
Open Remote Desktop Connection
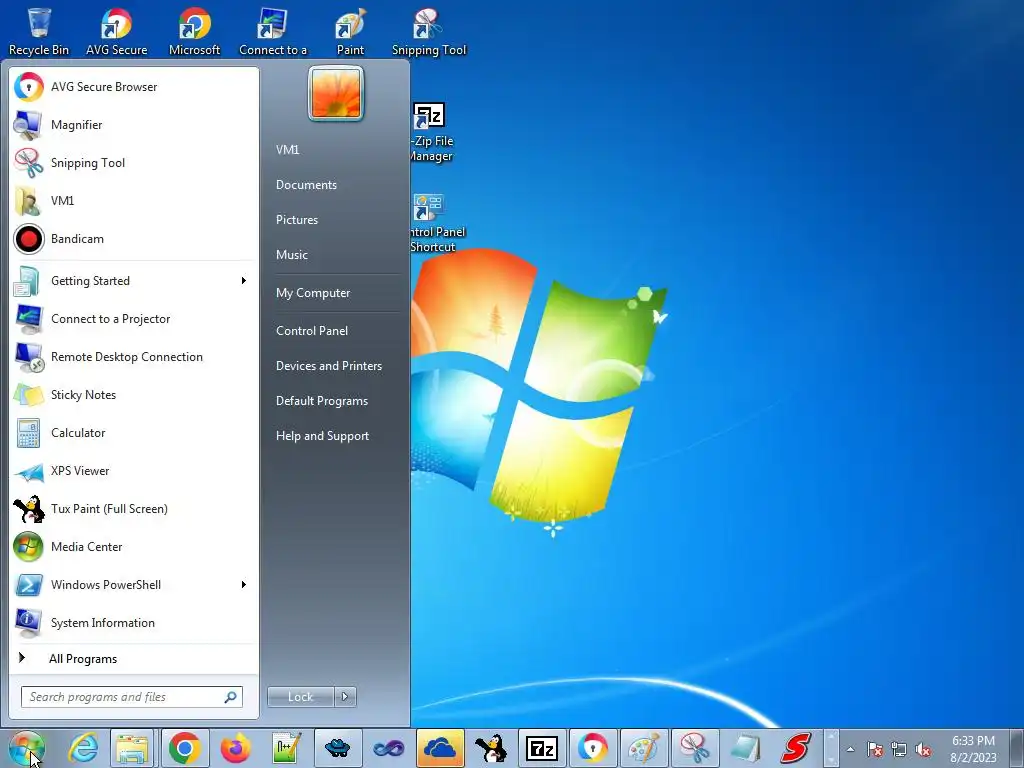coord(134,357)
